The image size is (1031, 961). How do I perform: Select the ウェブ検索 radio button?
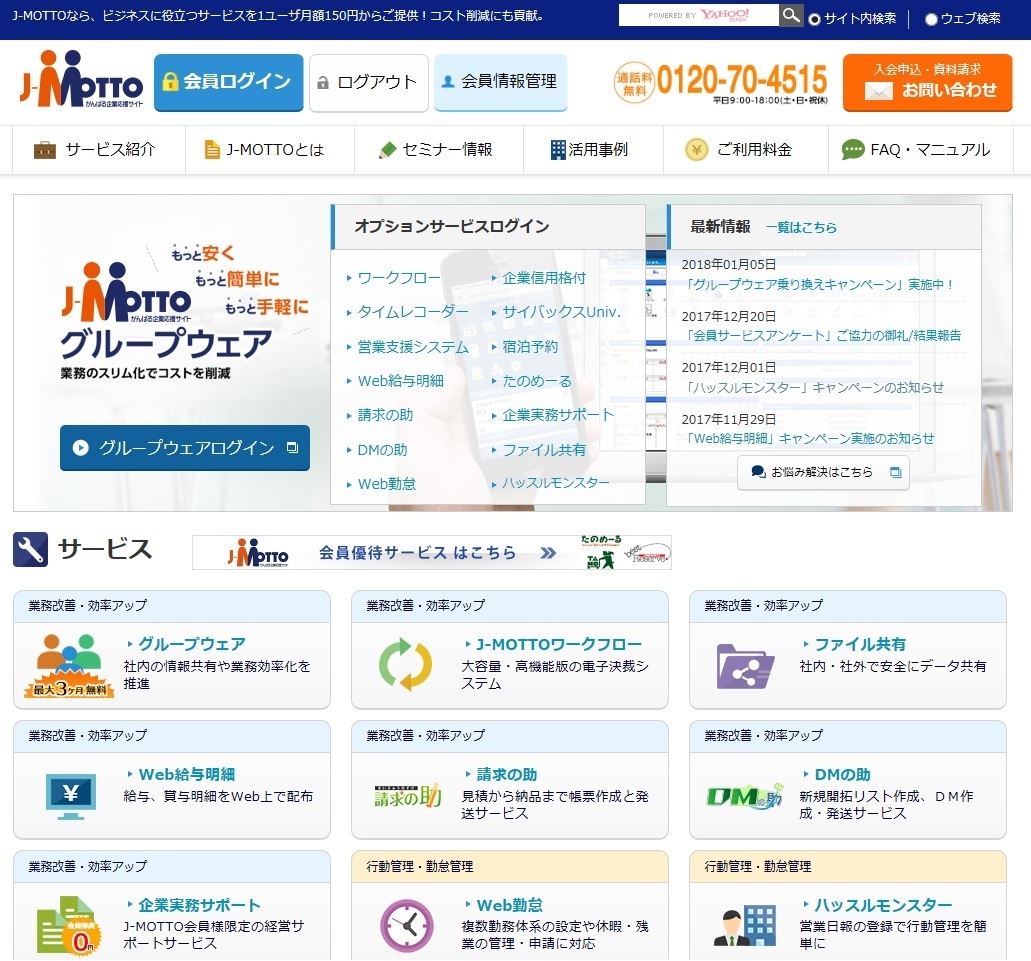(931, 19)
